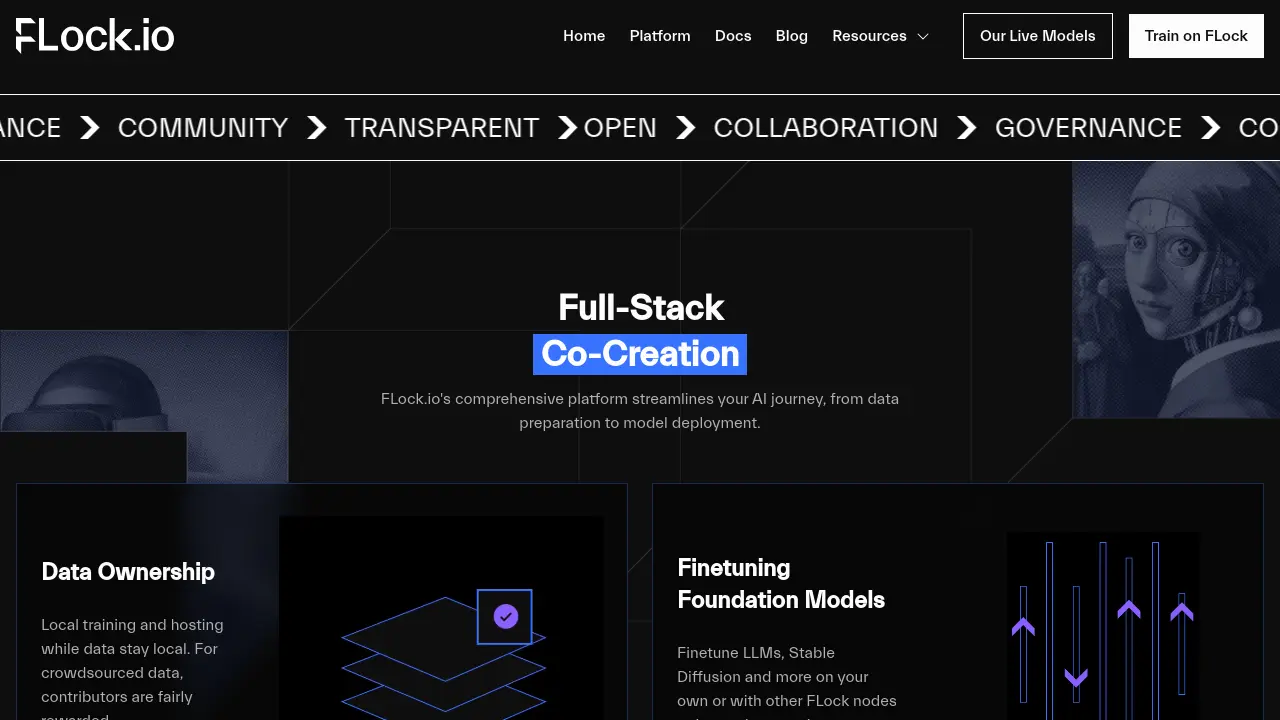Viewport: 1280px width, 720px height.
Task: Visit the Blog page
Action: pyautogui.click(x=792, y=36)
